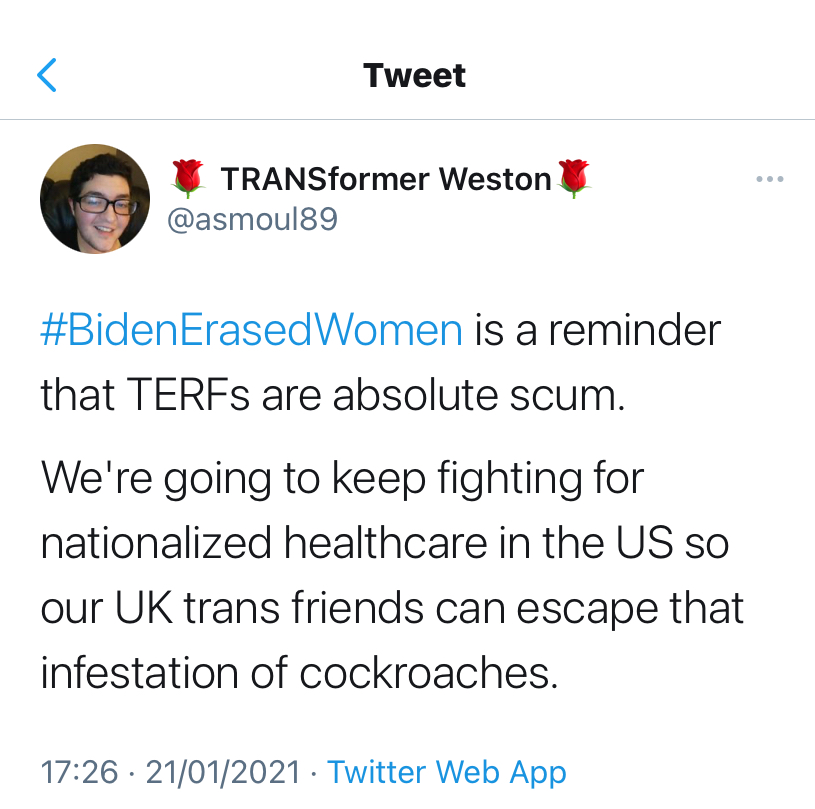Click the Twitter Web App source link
The width and height of the screenshot is (815, 809).
446,772
